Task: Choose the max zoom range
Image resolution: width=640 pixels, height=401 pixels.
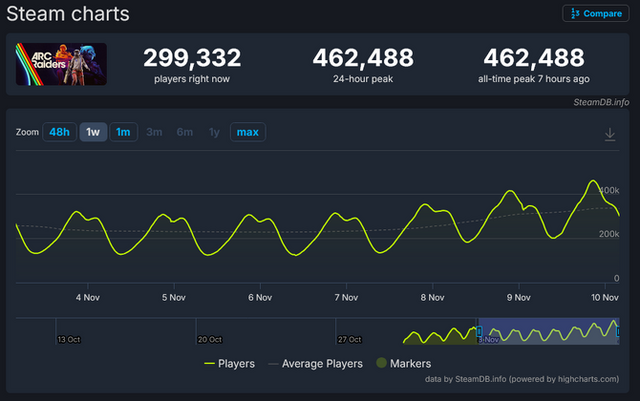Action: coord(248,132)
